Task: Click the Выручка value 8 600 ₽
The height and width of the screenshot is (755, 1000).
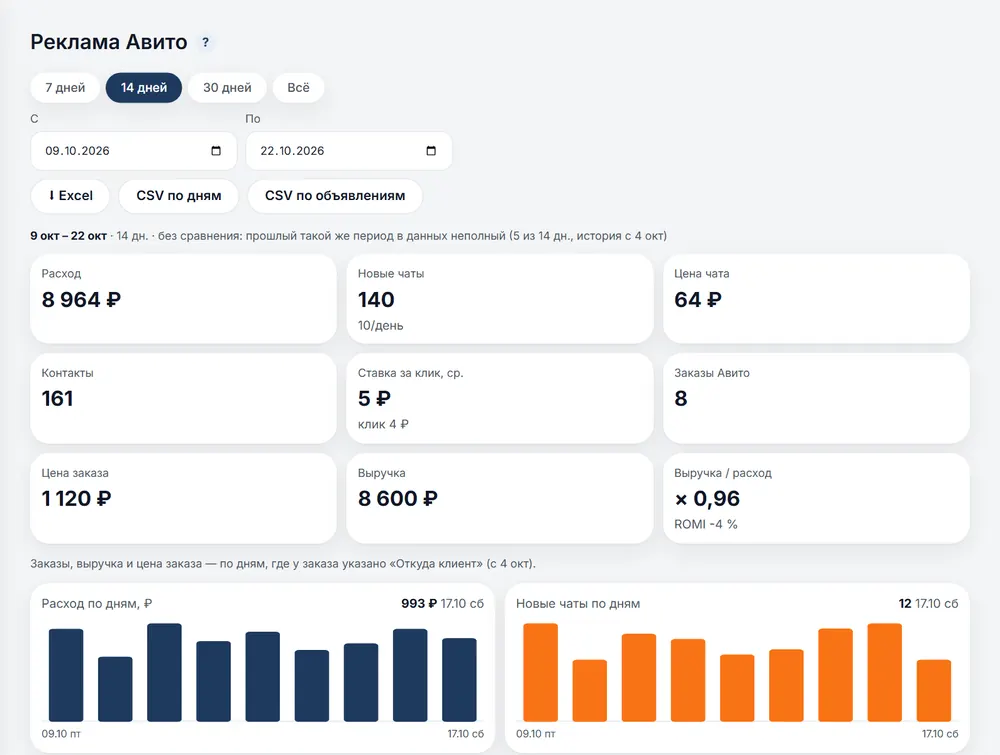Action: [398, 499]
